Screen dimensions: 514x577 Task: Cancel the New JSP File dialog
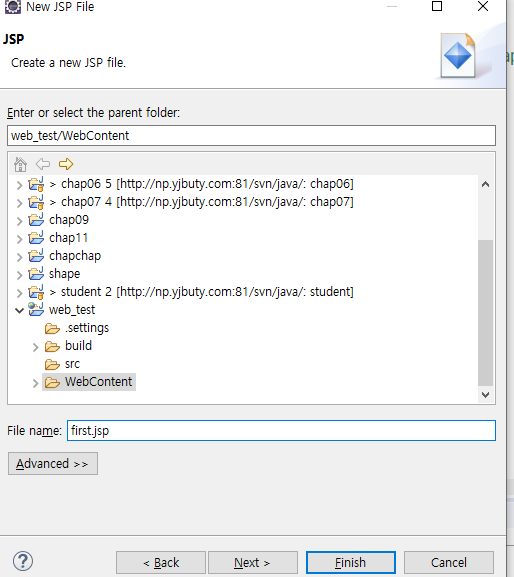click(449, 562)
